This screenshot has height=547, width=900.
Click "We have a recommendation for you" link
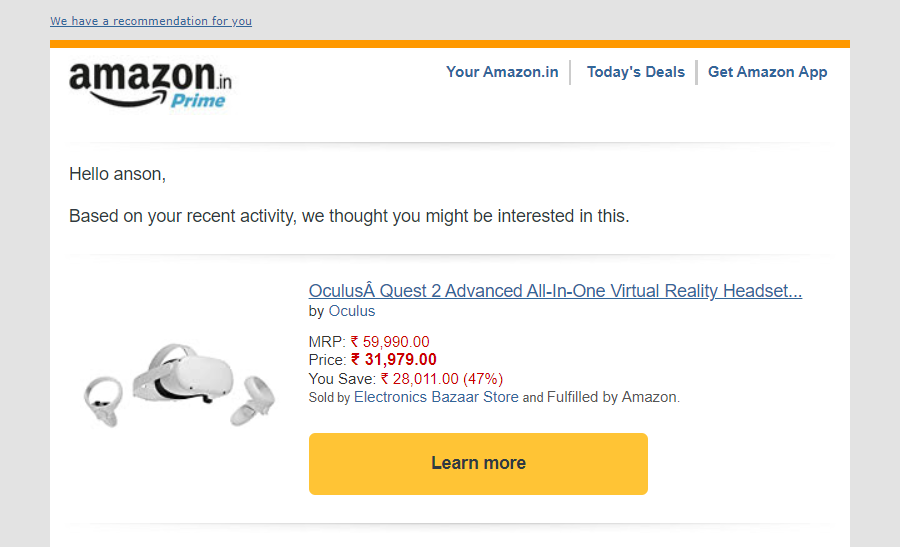pos(151,21)
